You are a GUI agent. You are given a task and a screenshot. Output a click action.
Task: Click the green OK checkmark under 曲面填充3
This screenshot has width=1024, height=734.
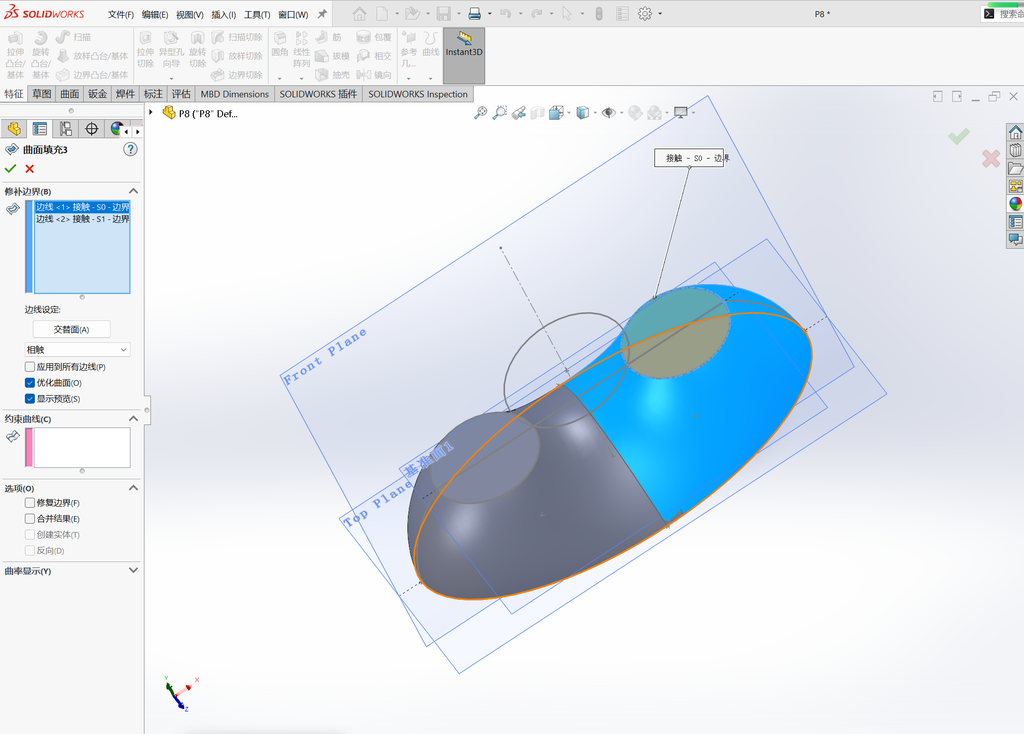[10, 168]
